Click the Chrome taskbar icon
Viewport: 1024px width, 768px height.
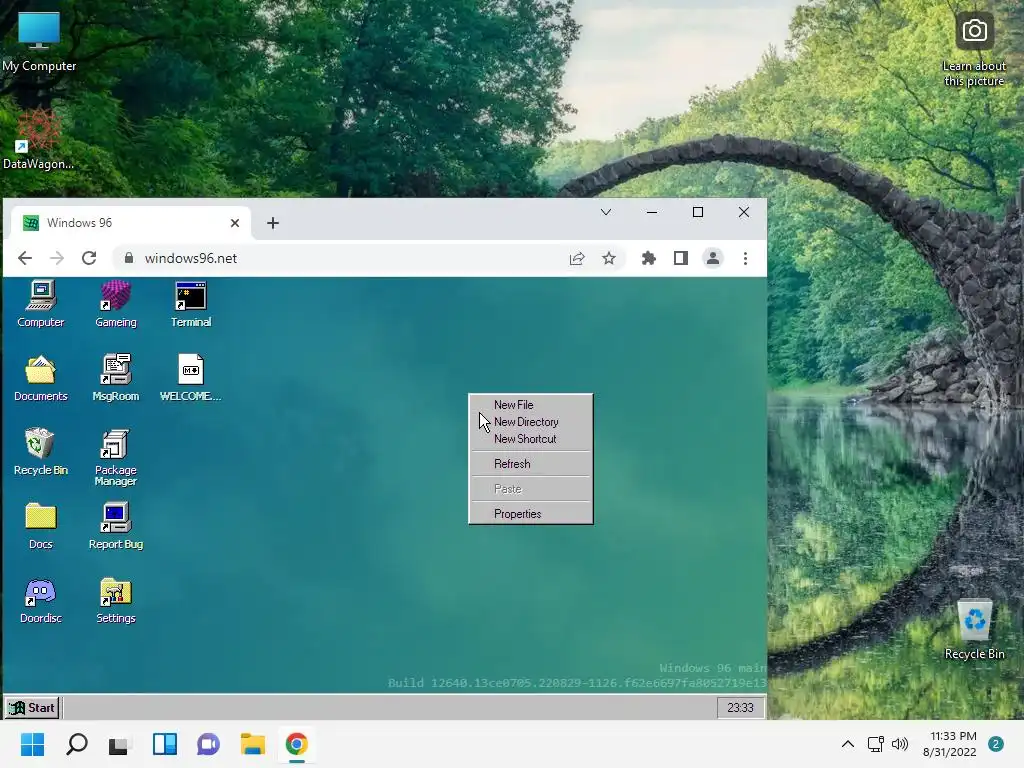tap(296, 744)
